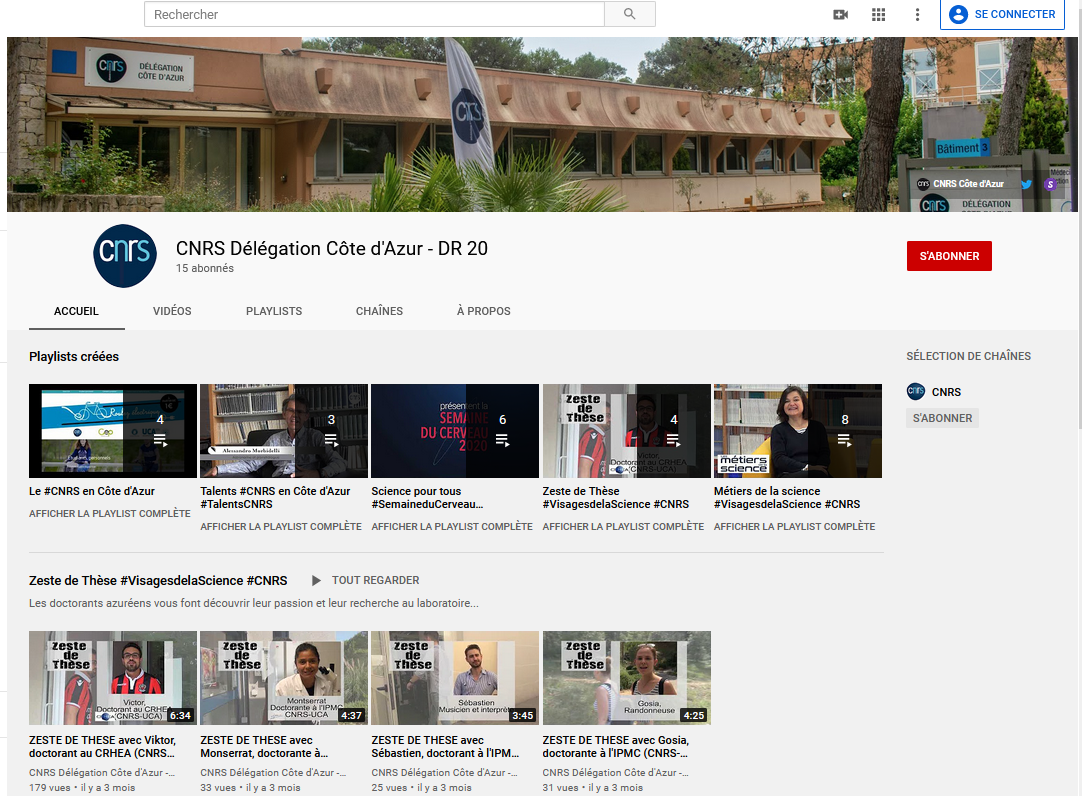Play the Monserrat video thumbnail
The image size is (1082, 796).
[284, 678]
